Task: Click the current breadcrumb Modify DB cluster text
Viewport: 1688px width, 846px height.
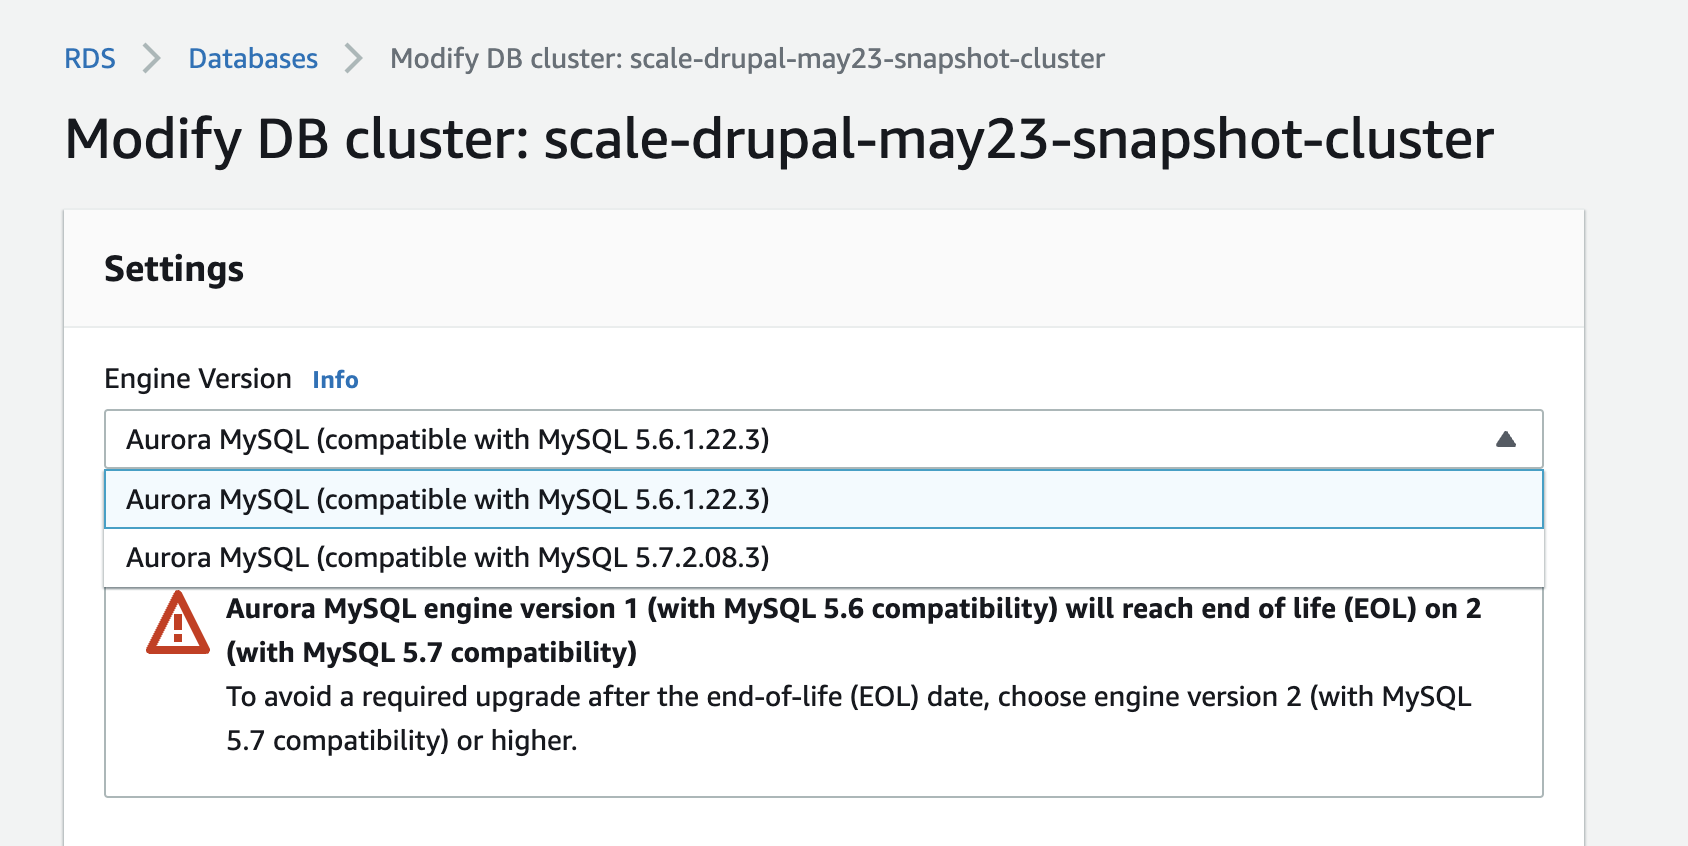Action: click(747, 59)
